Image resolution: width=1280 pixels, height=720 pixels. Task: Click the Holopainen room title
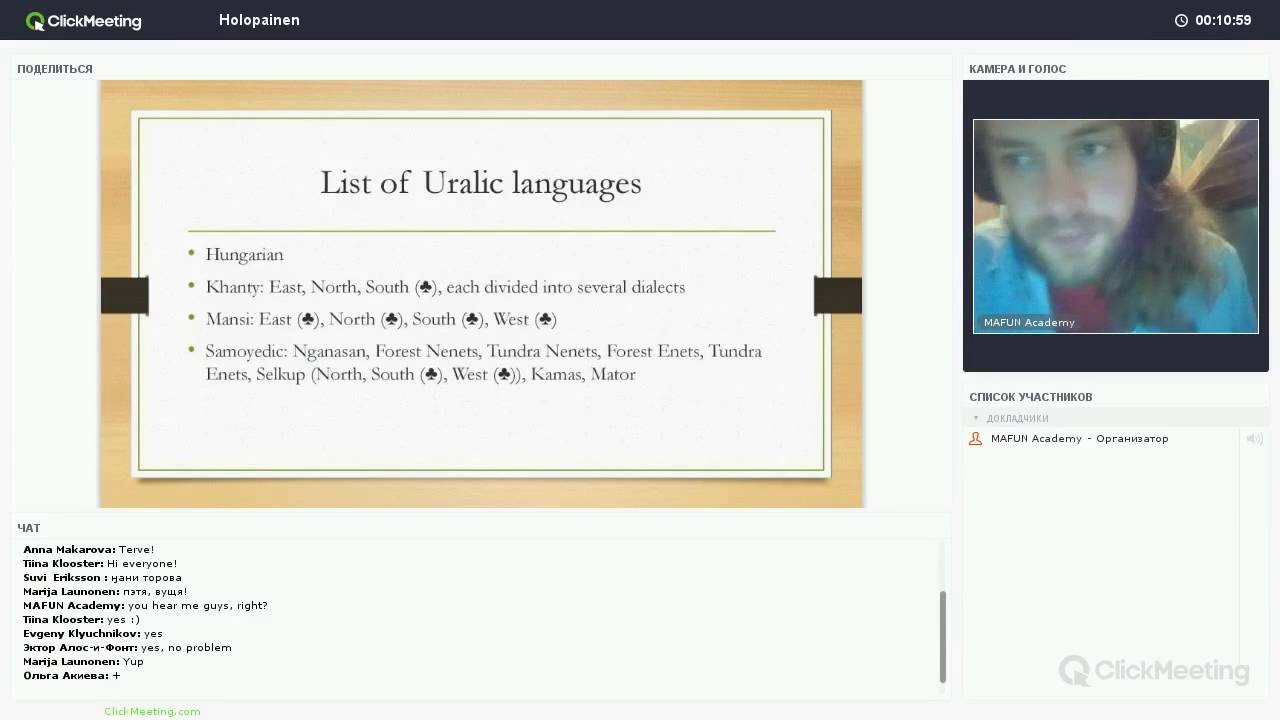259,20
